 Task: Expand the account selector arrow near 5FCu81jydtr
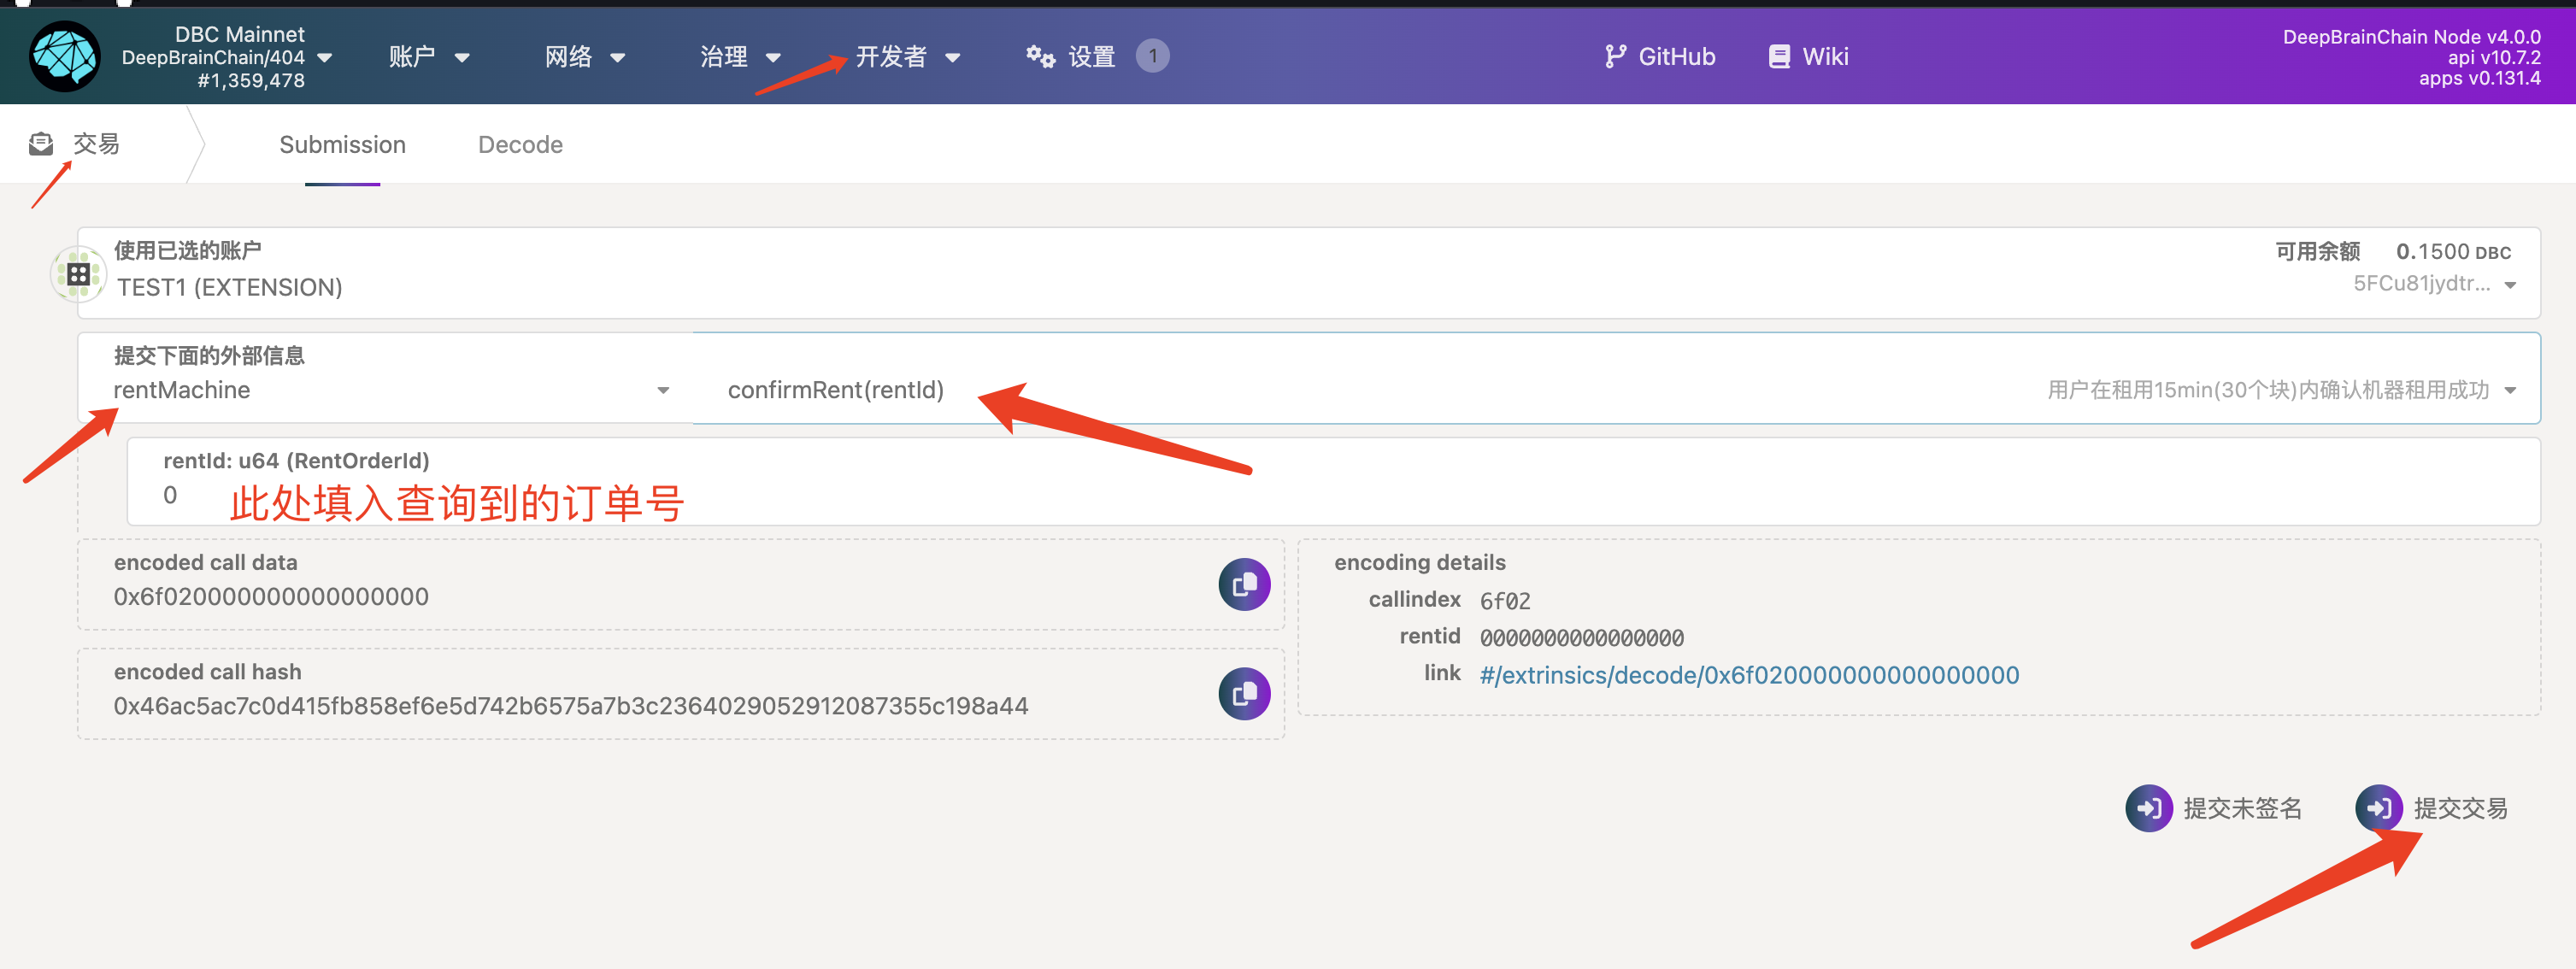pyautogui.click(x=2510, y=286)
